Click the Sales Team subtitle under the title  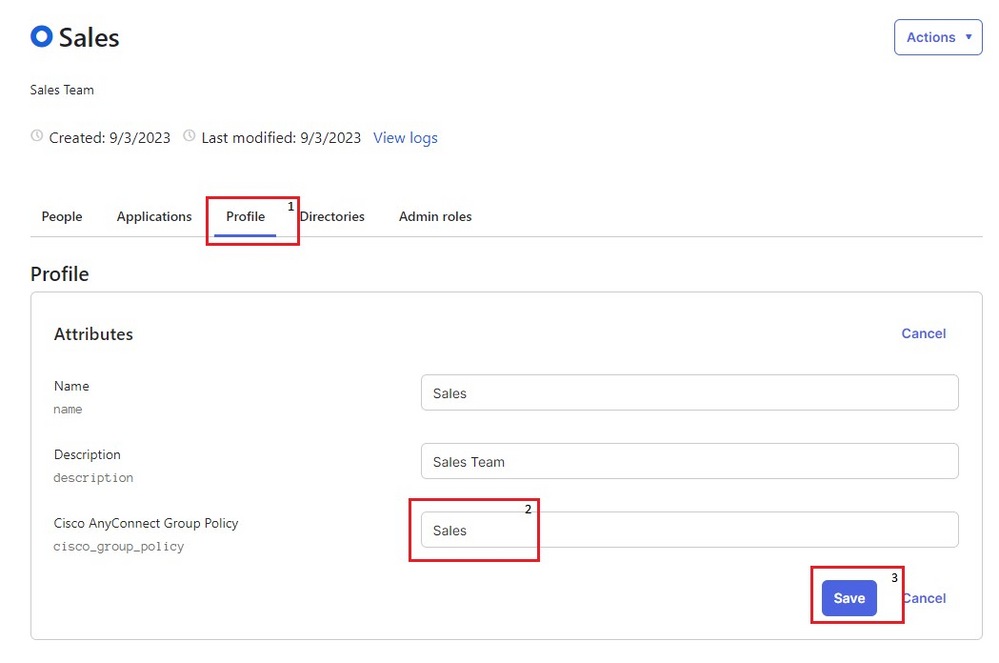pos(62,90)
